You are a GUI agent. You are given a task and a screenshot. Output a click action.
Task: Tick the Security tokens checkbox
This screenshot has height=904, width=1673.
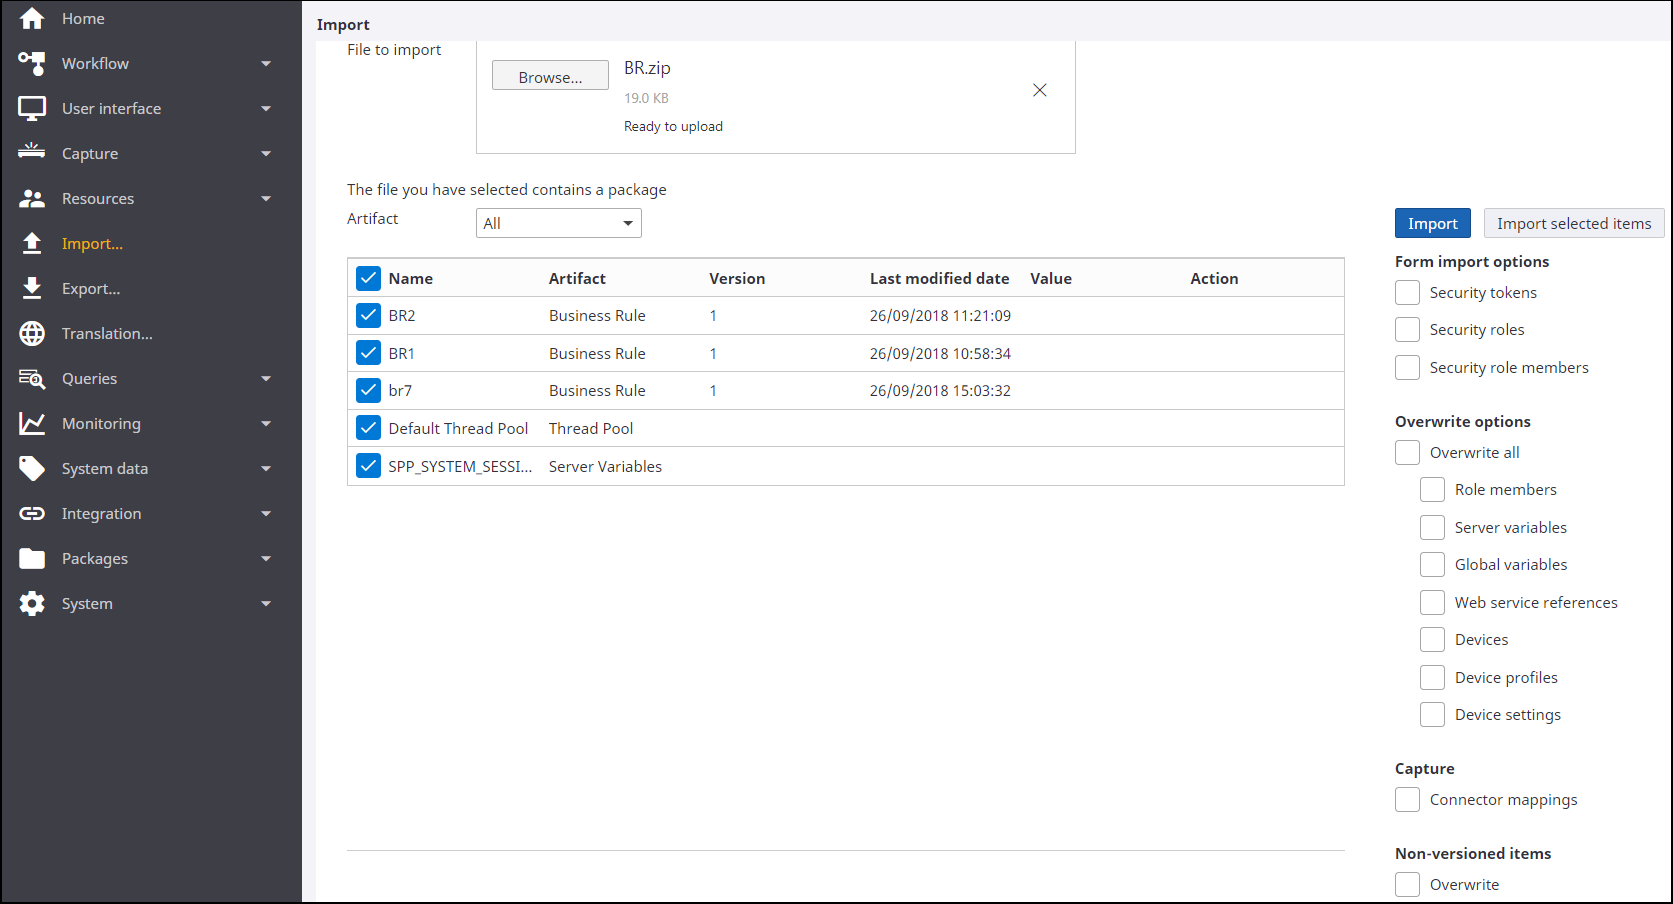(1407, 293)
